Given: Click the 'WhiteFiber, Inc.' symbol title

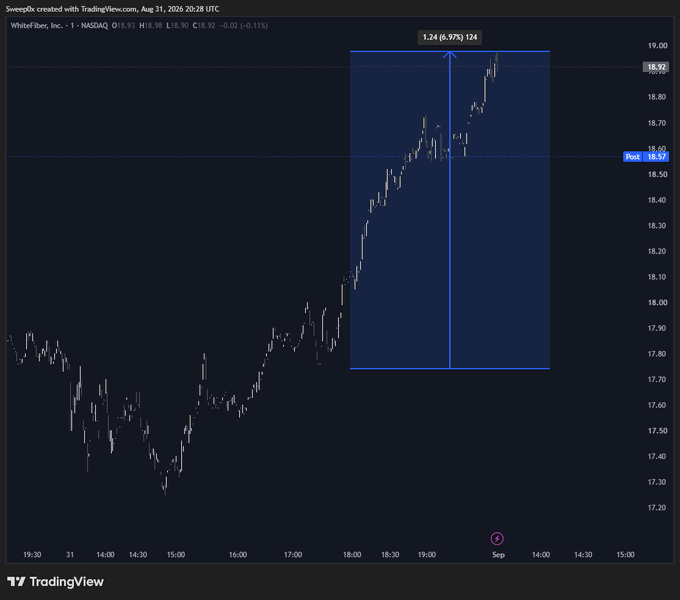Looking at the screenshot, I should tap(36, 26).
